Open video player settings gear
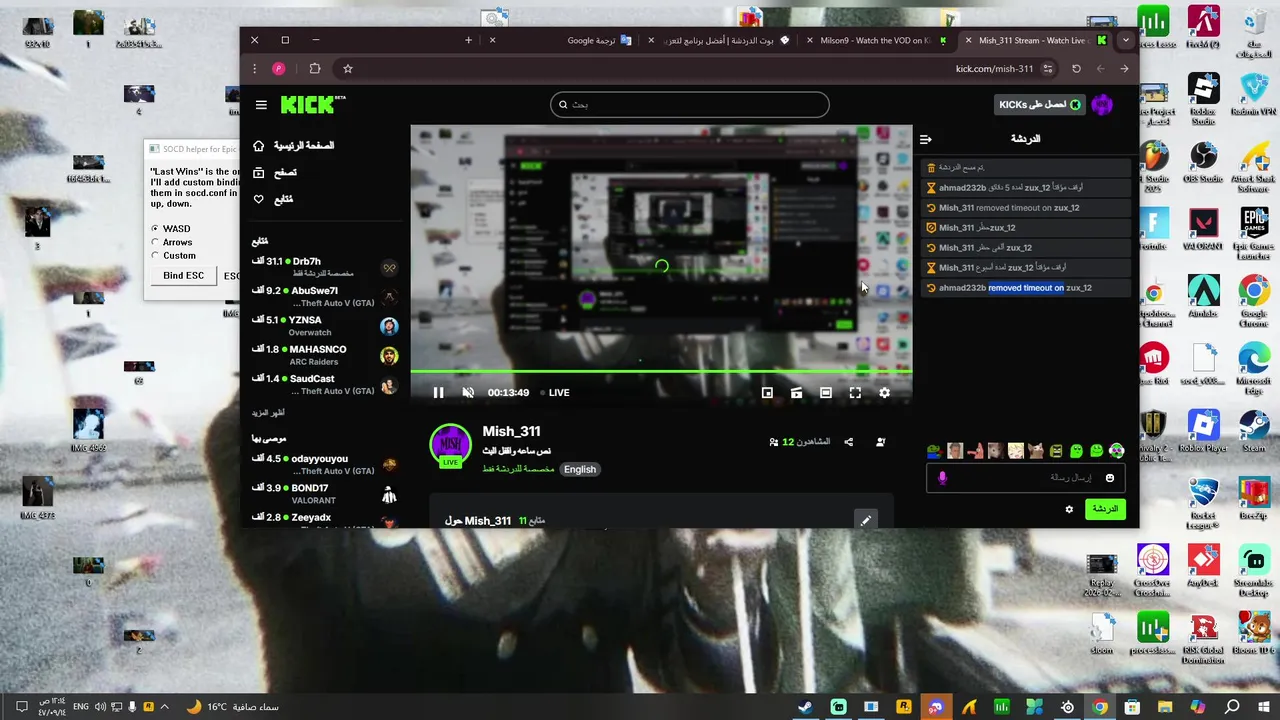Viewport: 1280px width, 720px height. click(884, 393)
